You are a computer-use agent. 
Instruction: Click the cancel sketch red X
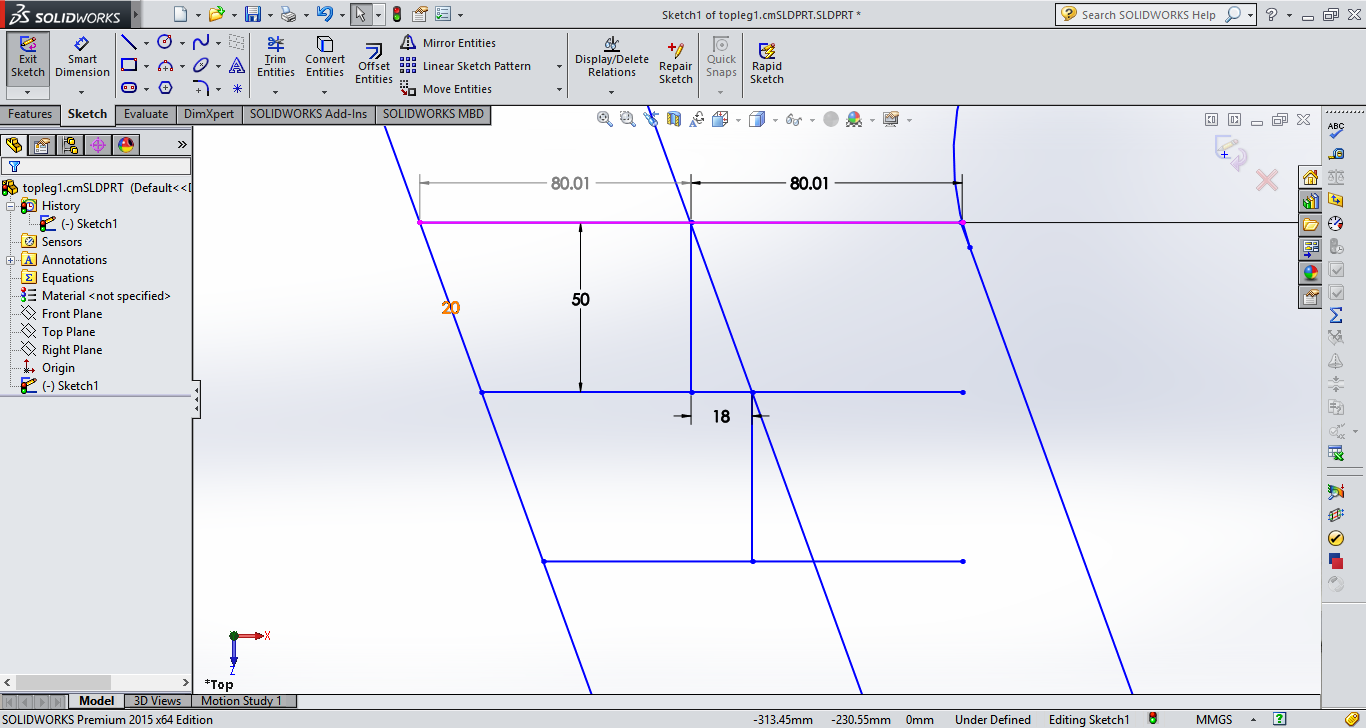1267,180
